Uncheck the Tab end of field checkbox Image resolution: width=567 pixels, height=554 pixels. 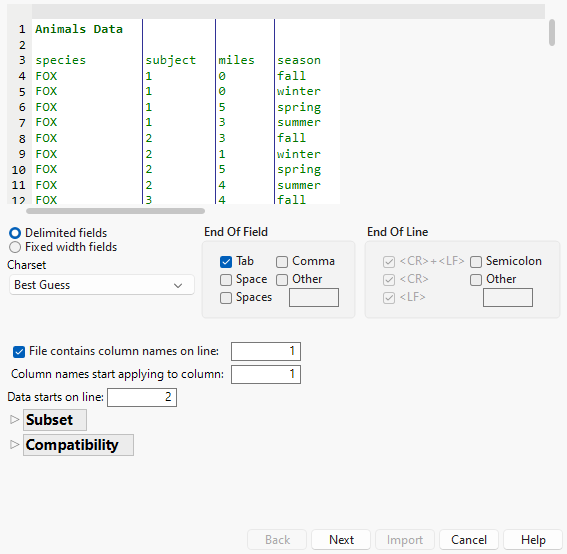(226, 261)
